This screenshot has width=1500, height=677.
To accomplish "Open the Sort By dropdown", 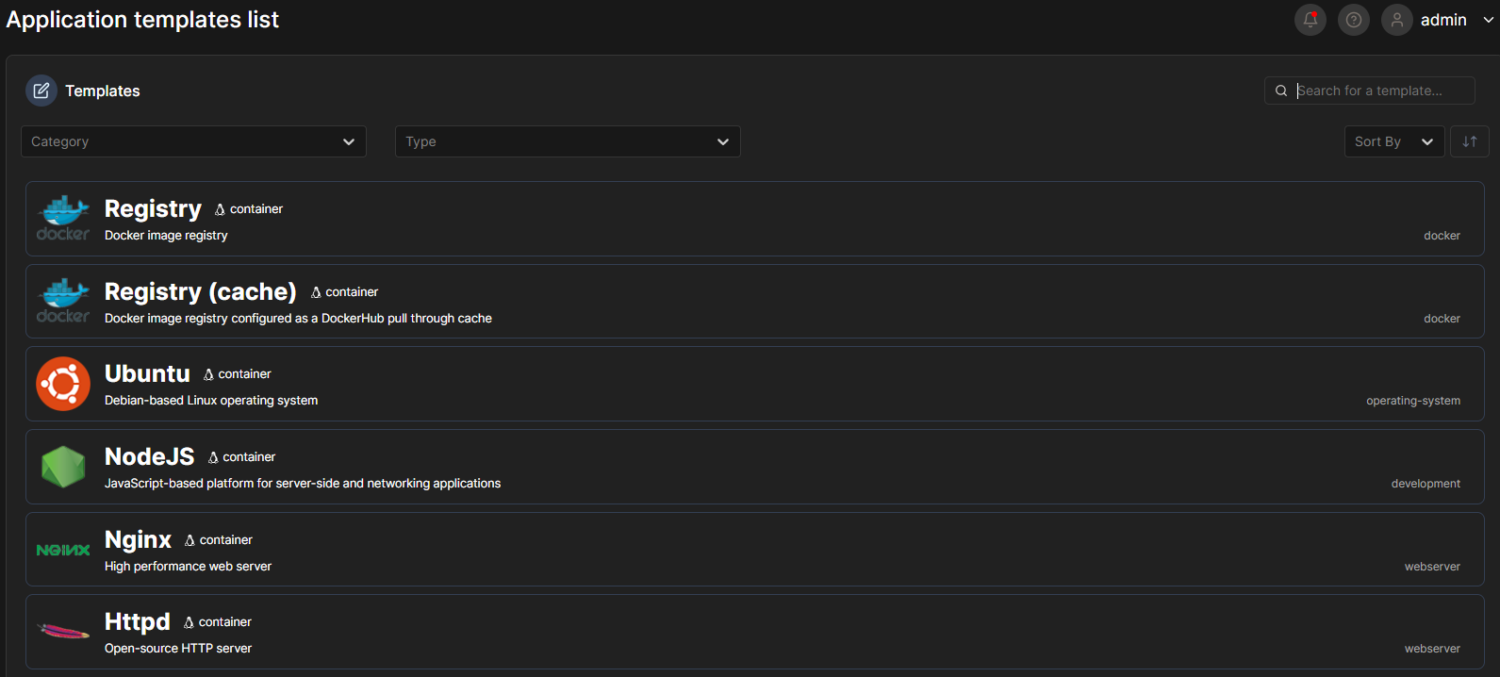I will click(1393, 142).
